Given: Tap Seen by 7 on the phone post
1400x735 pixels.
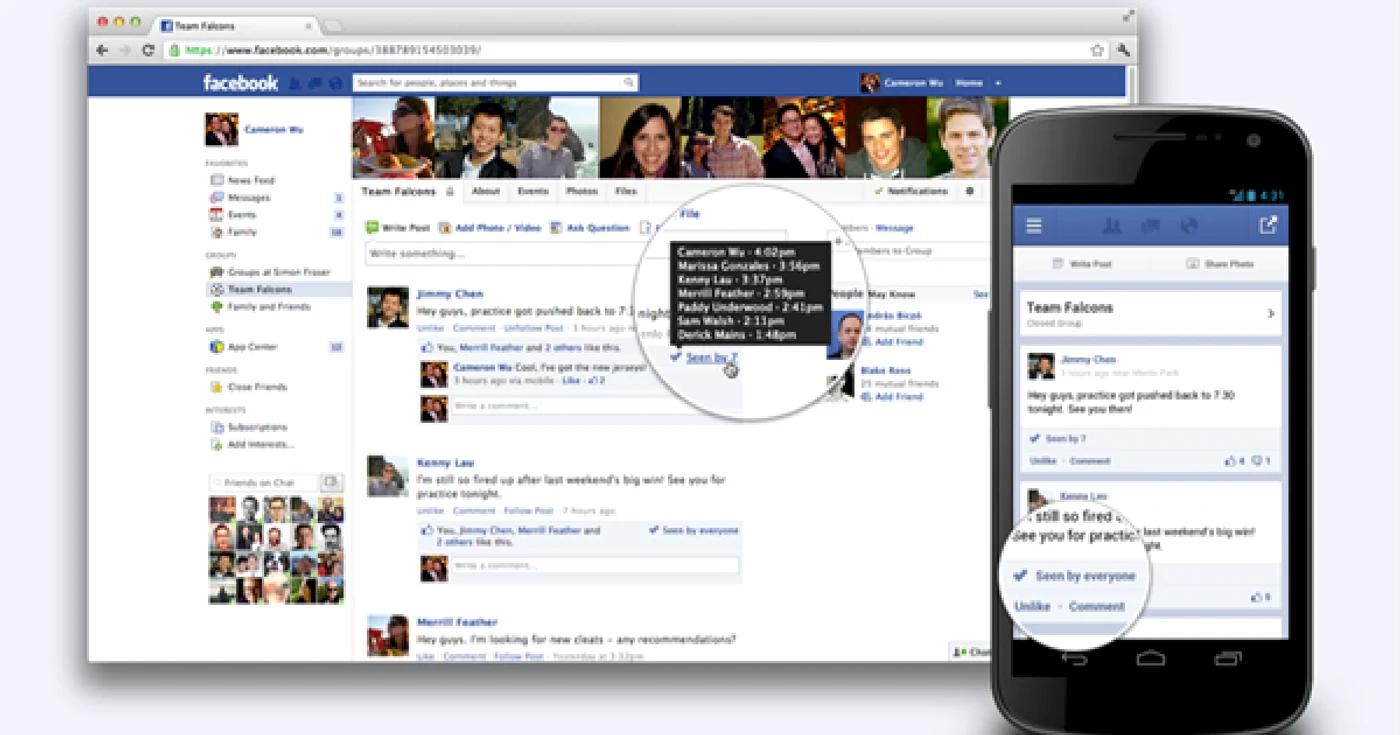Looking at the screenshot, I should 1057,439.
